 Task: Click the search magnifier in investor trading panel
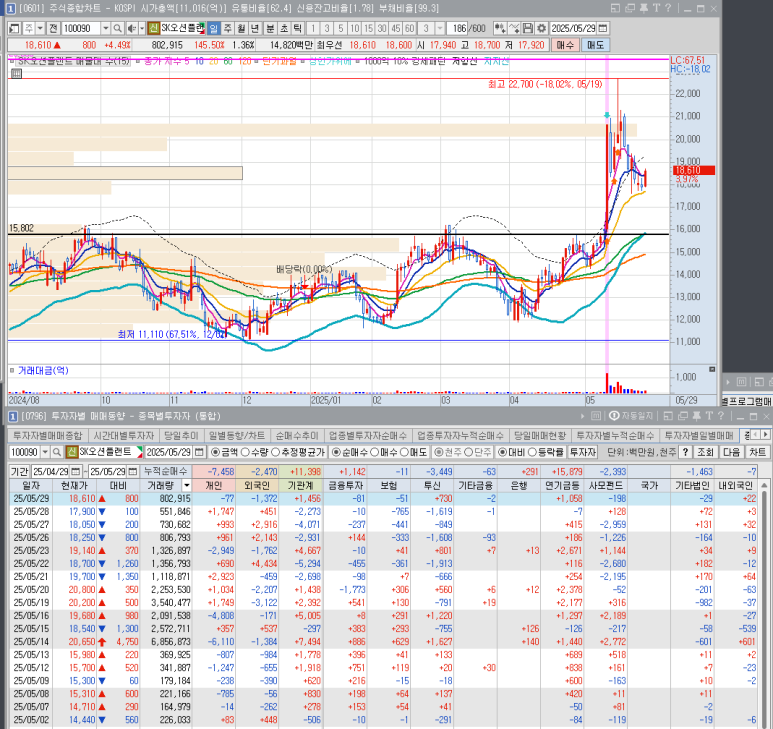pyautogui.click(x=57, y=452)
